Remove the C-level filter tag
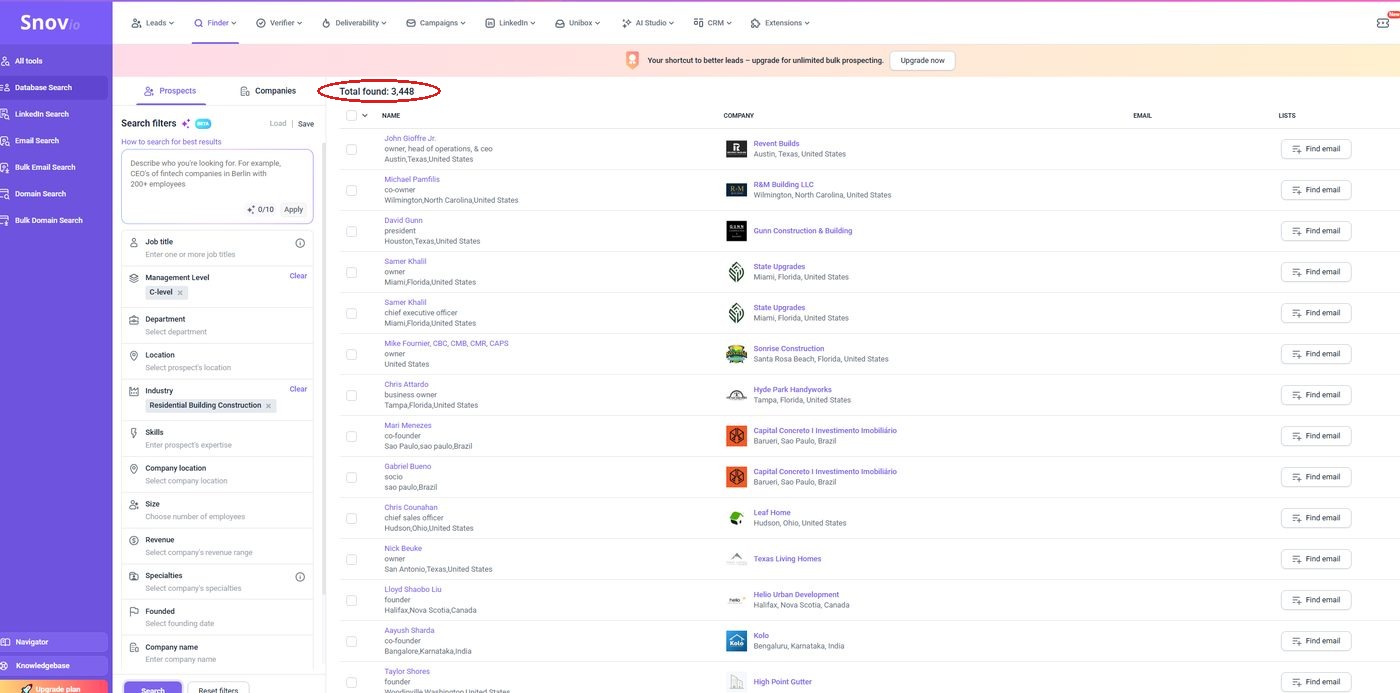The width and height of the screenshot is (1400, 693). [x=180, y=293]
